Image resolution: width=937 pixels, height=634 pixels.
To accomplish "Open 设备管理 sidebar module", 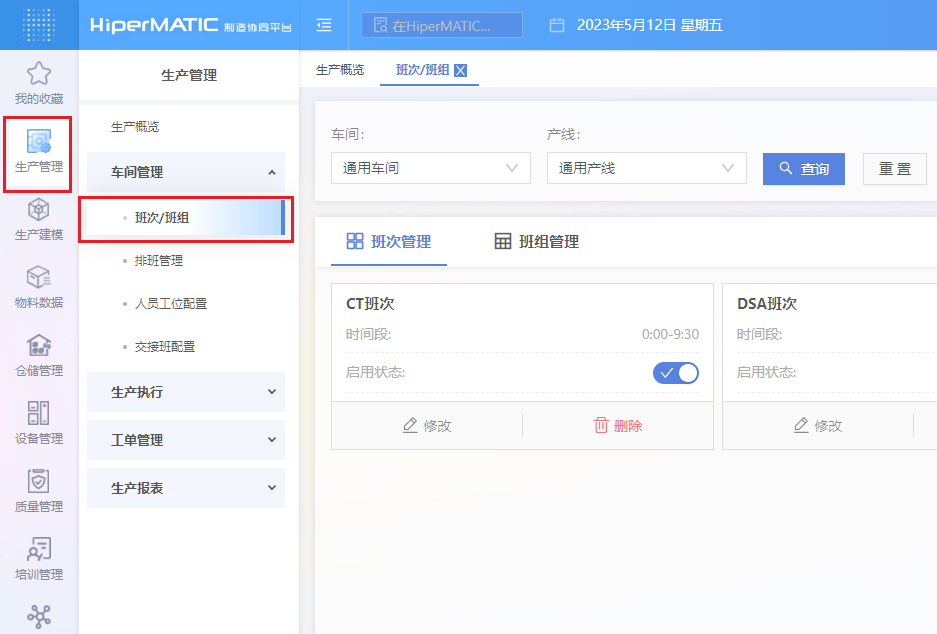I will click(39, 423).
